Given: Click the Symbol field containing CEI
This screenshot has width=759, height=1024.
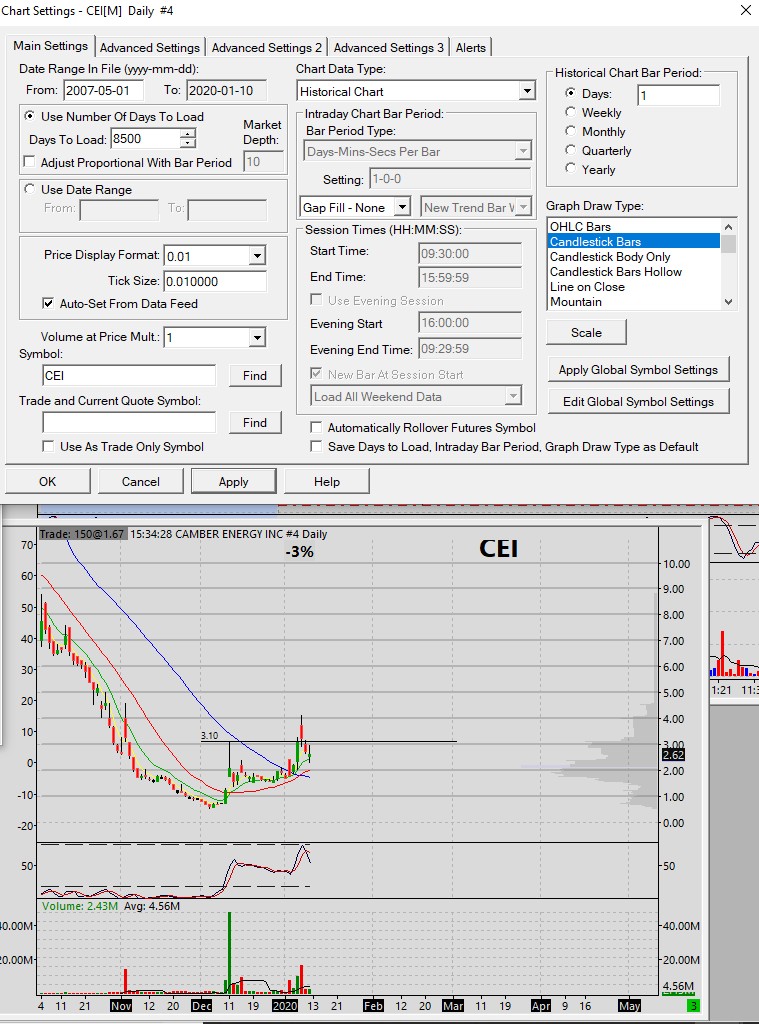Looking at the screenshot, I should coord(129,376).
